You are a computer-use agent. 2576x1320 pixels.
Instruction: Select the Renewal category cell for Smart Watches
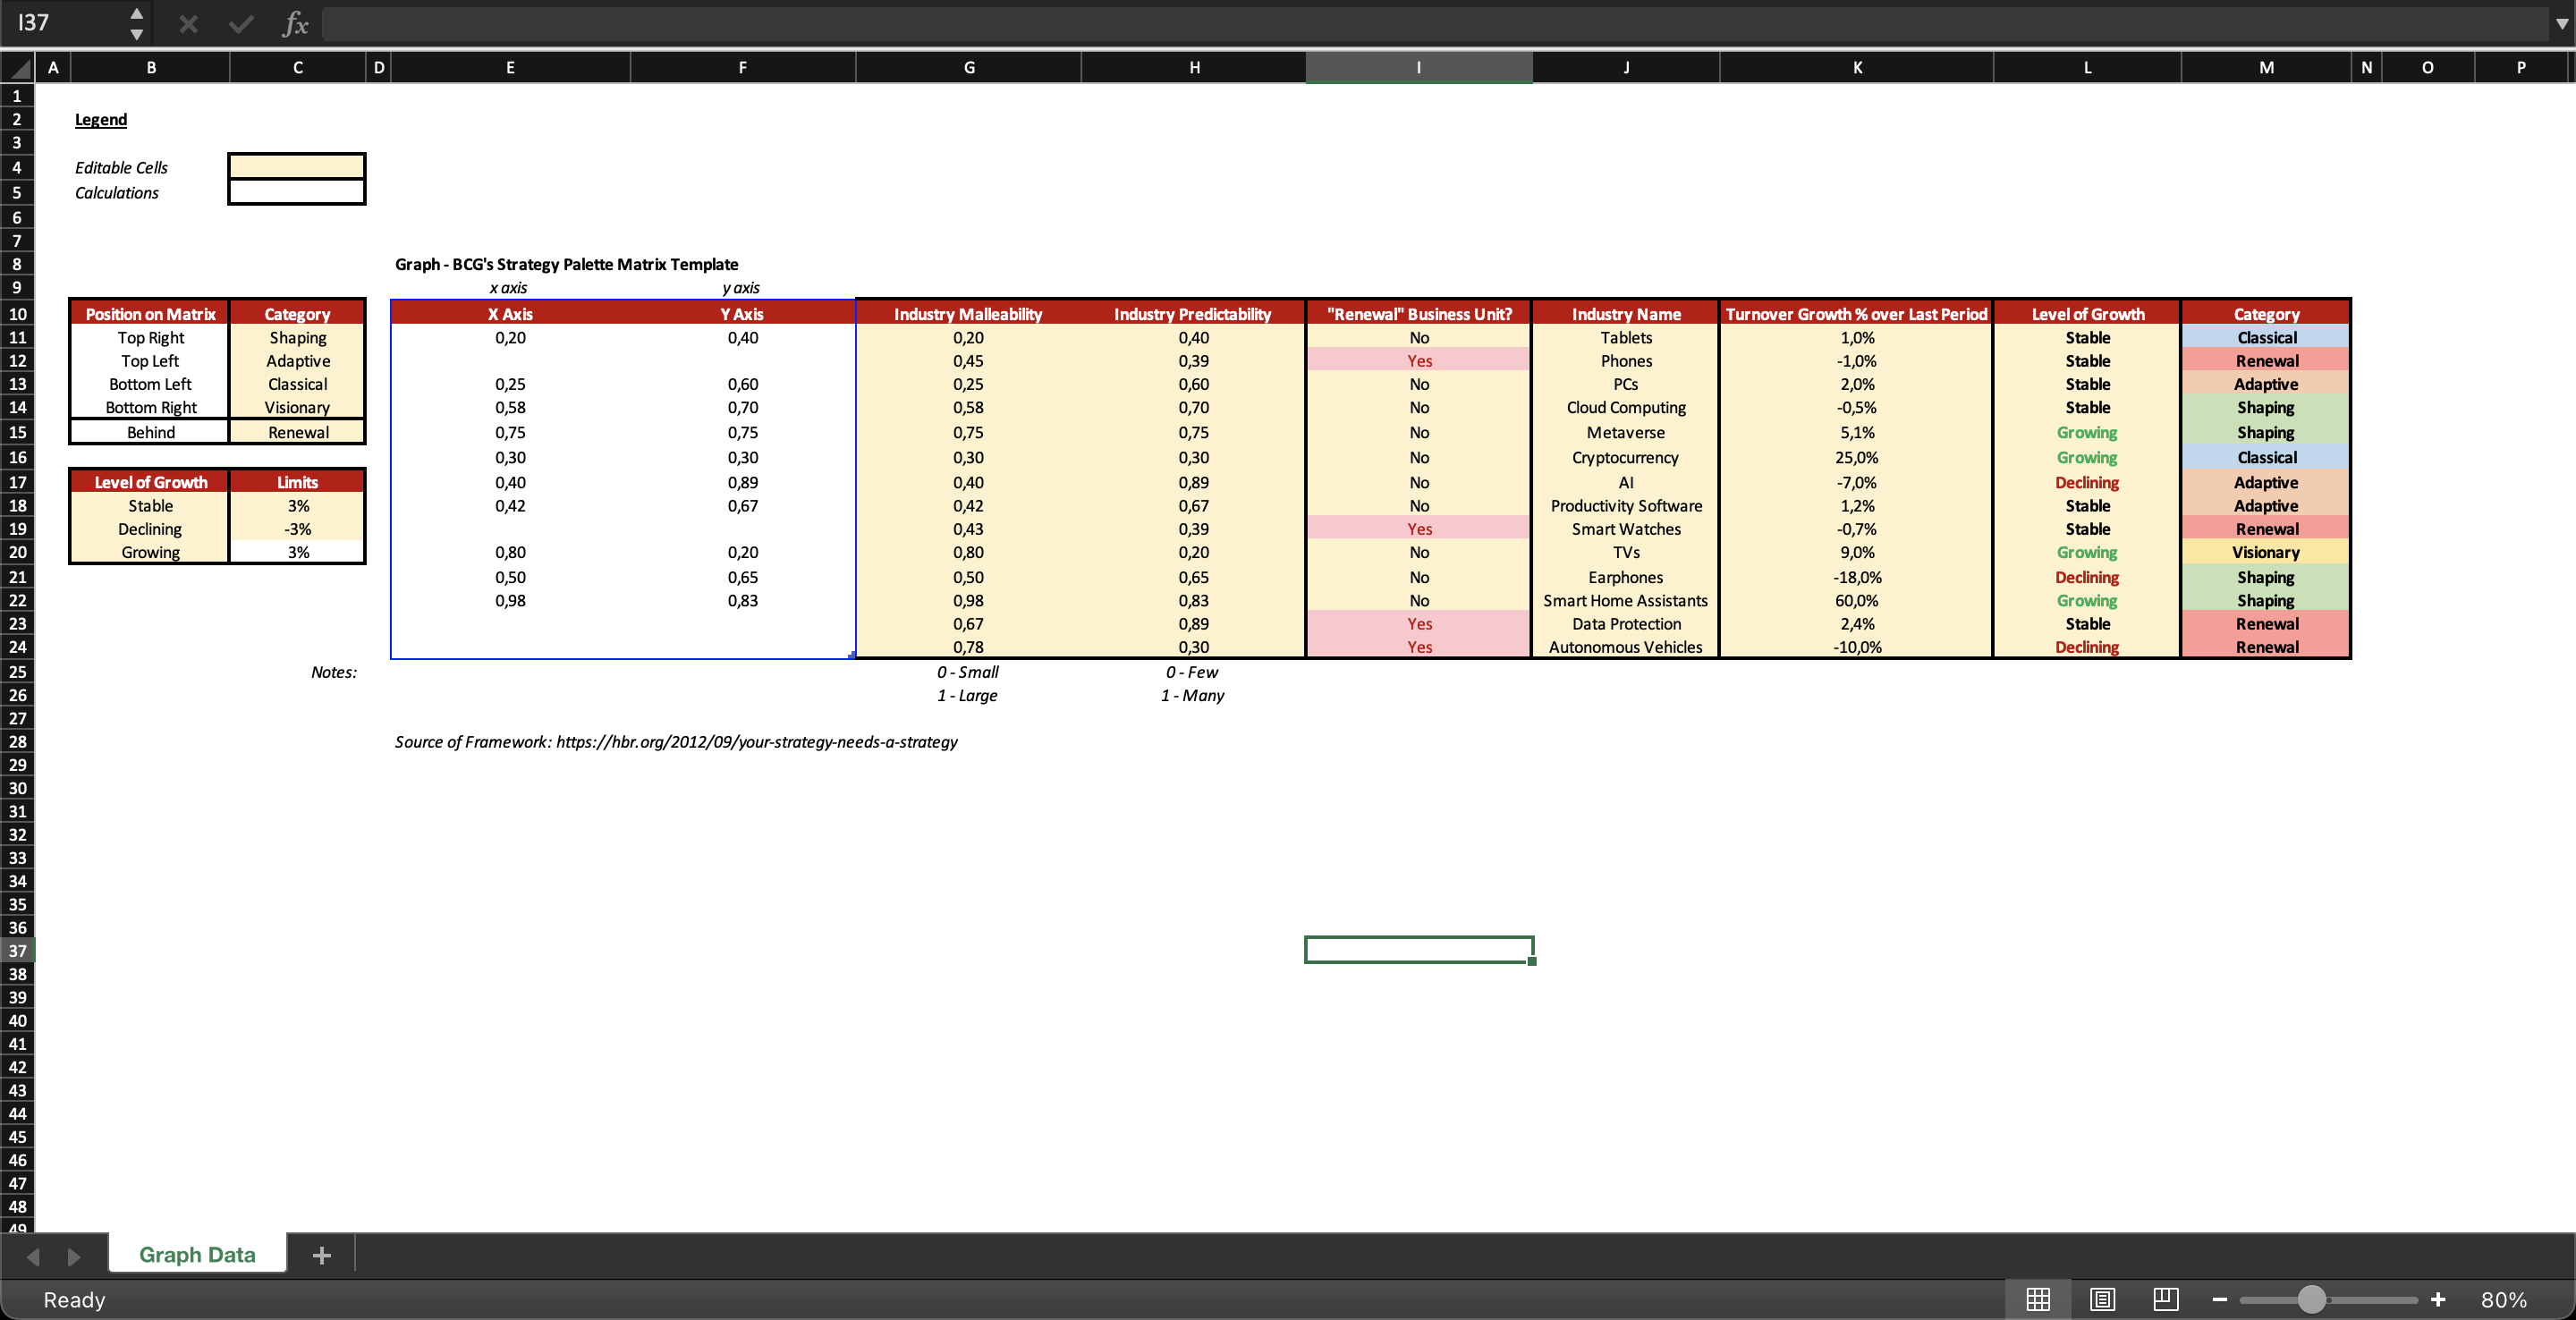click(x=2266, y=529)
